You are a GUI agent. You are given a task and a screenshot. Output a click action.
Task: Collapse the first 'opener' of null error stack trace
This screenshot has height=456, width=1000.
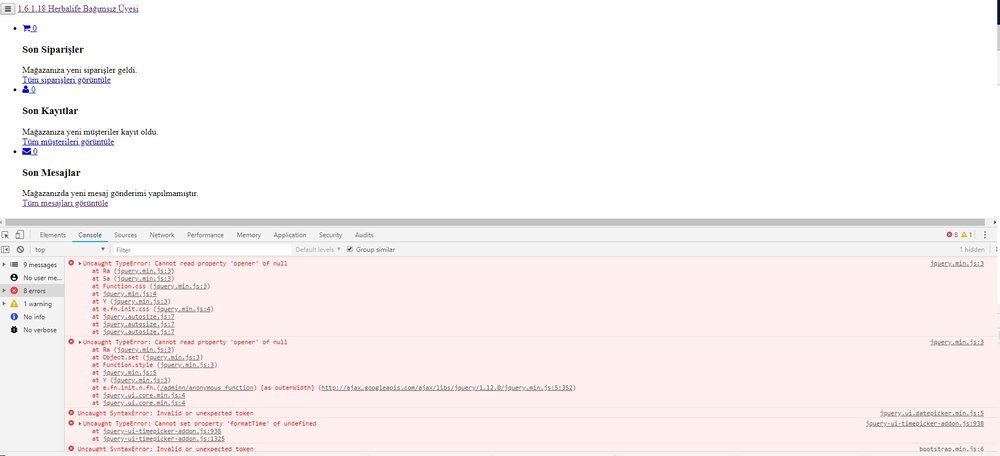point(80,263)
